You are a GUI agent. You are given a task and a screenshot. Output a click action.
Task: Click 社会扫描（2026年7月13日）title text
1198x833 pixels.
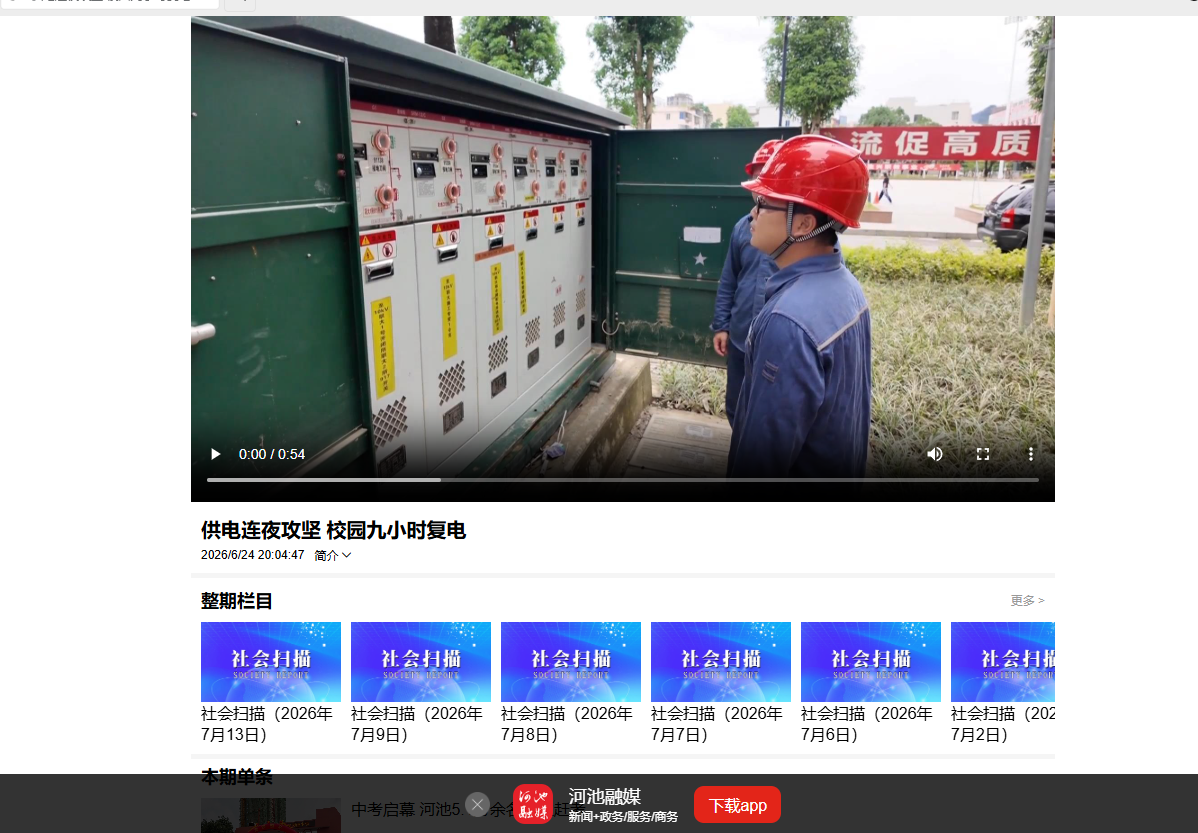coord(267,724)
